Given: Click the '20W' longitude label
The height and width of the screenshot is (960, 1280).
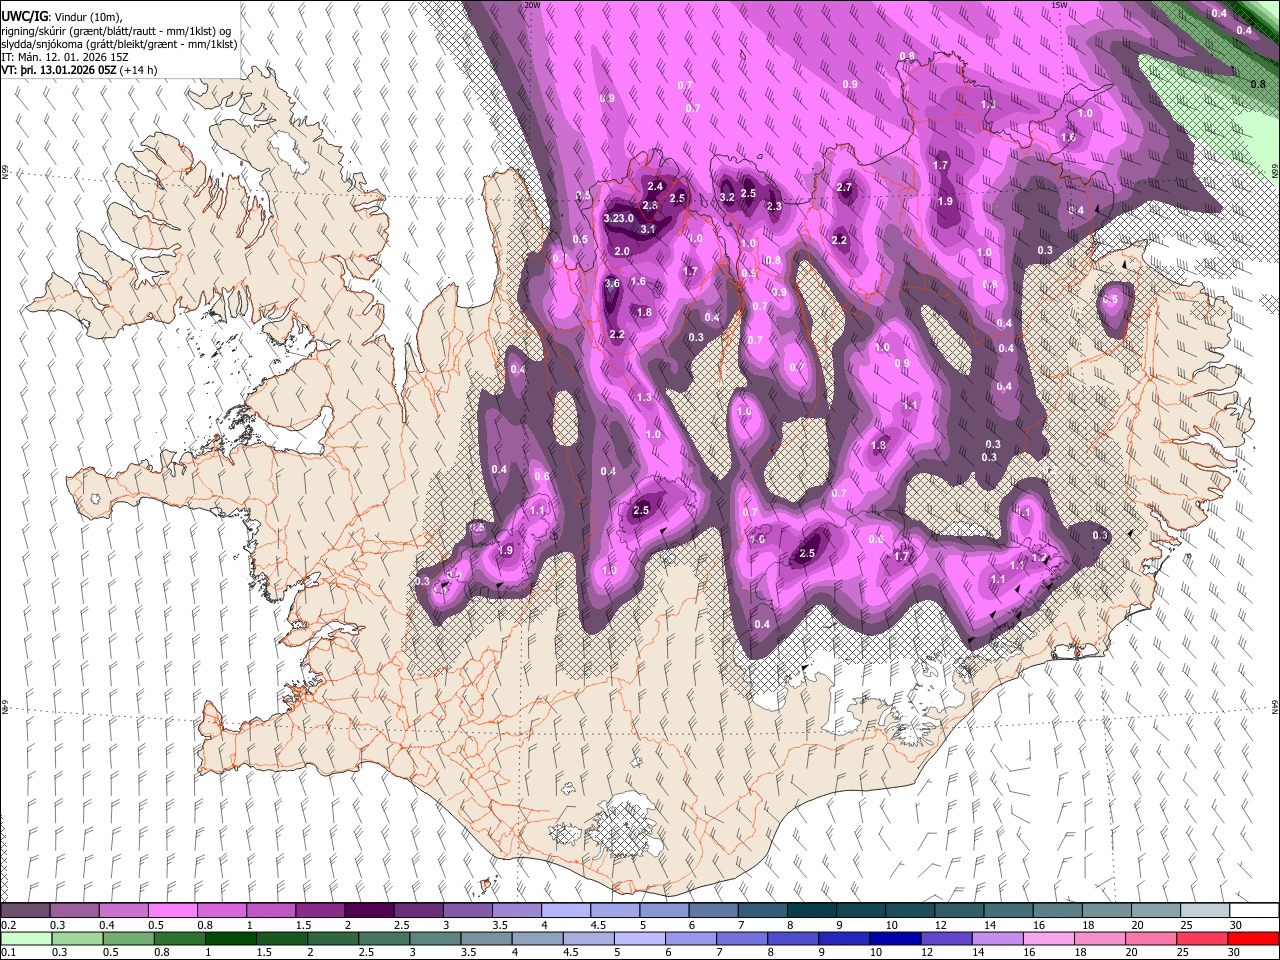Looking at the screenshot, I should [x=532, y=5].
